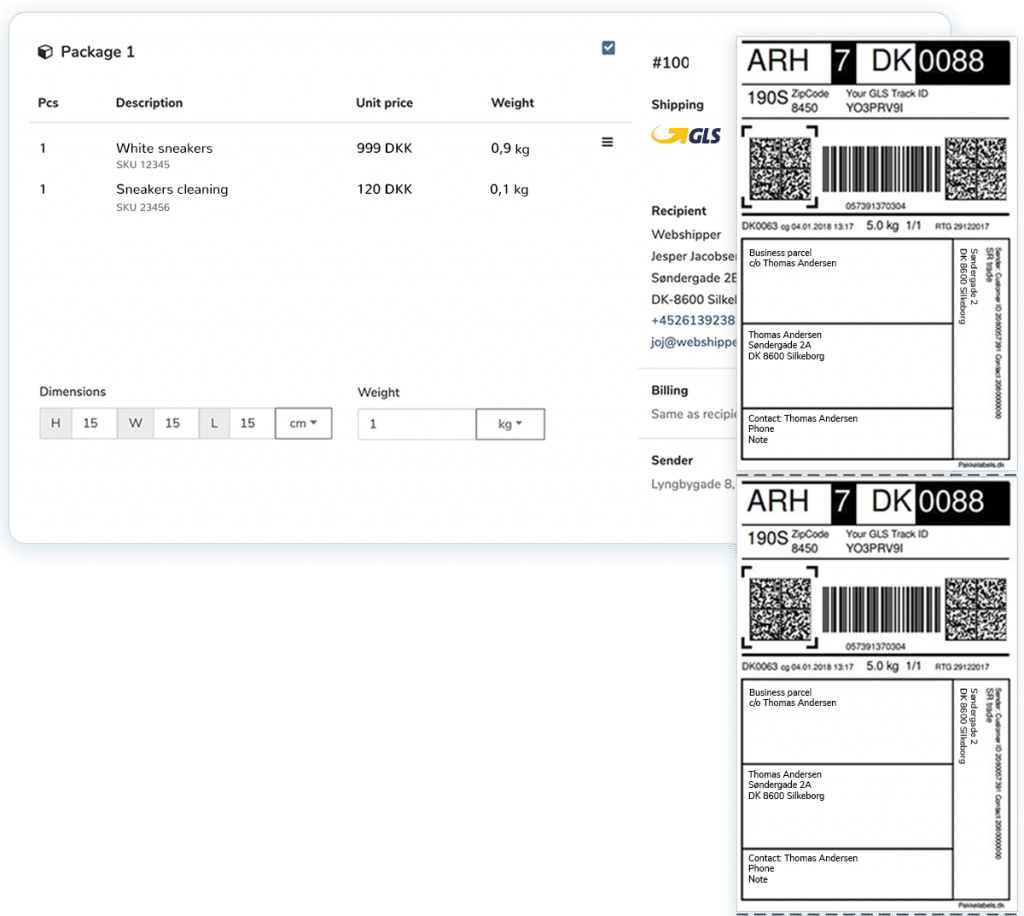
Task: Click the 'Recipient' section heading
Action: (x=679, y=211)
